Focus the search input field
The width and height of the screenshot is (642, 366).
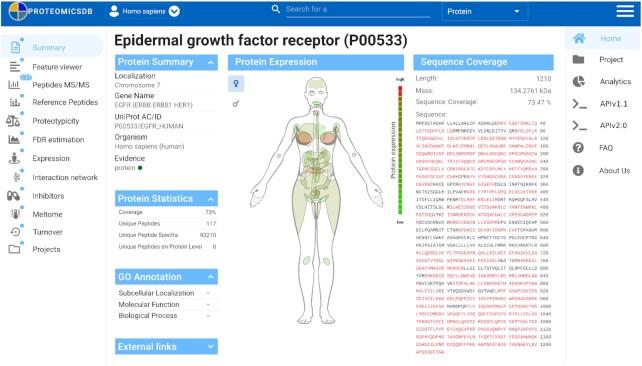coord(358,10)
